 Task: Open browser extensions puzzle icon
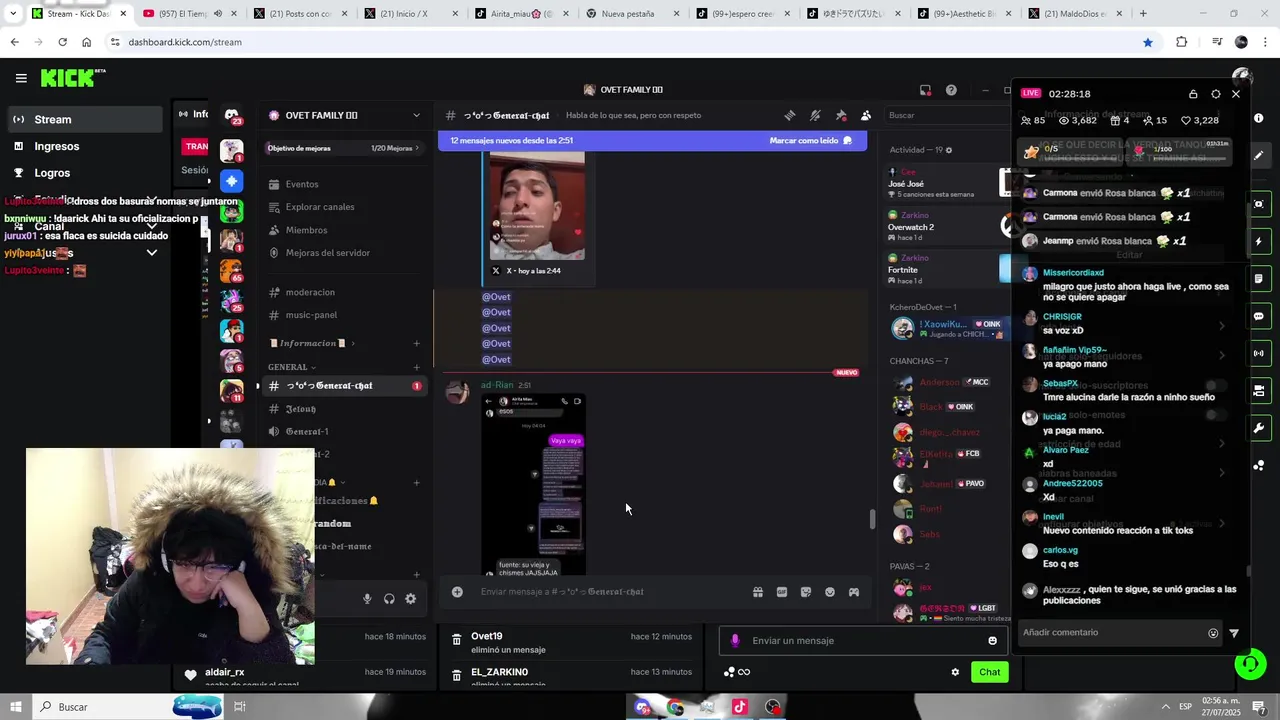tap(1181, 42)
